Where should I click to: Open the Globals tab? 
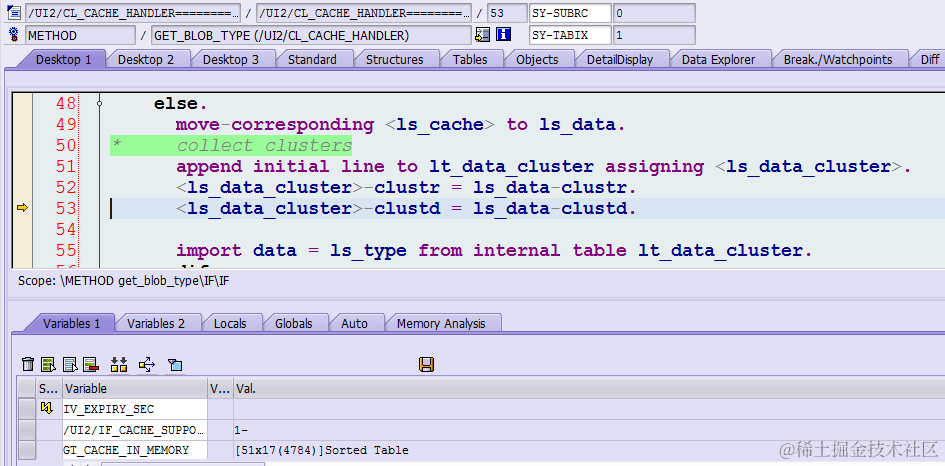[x=294, y=324]
